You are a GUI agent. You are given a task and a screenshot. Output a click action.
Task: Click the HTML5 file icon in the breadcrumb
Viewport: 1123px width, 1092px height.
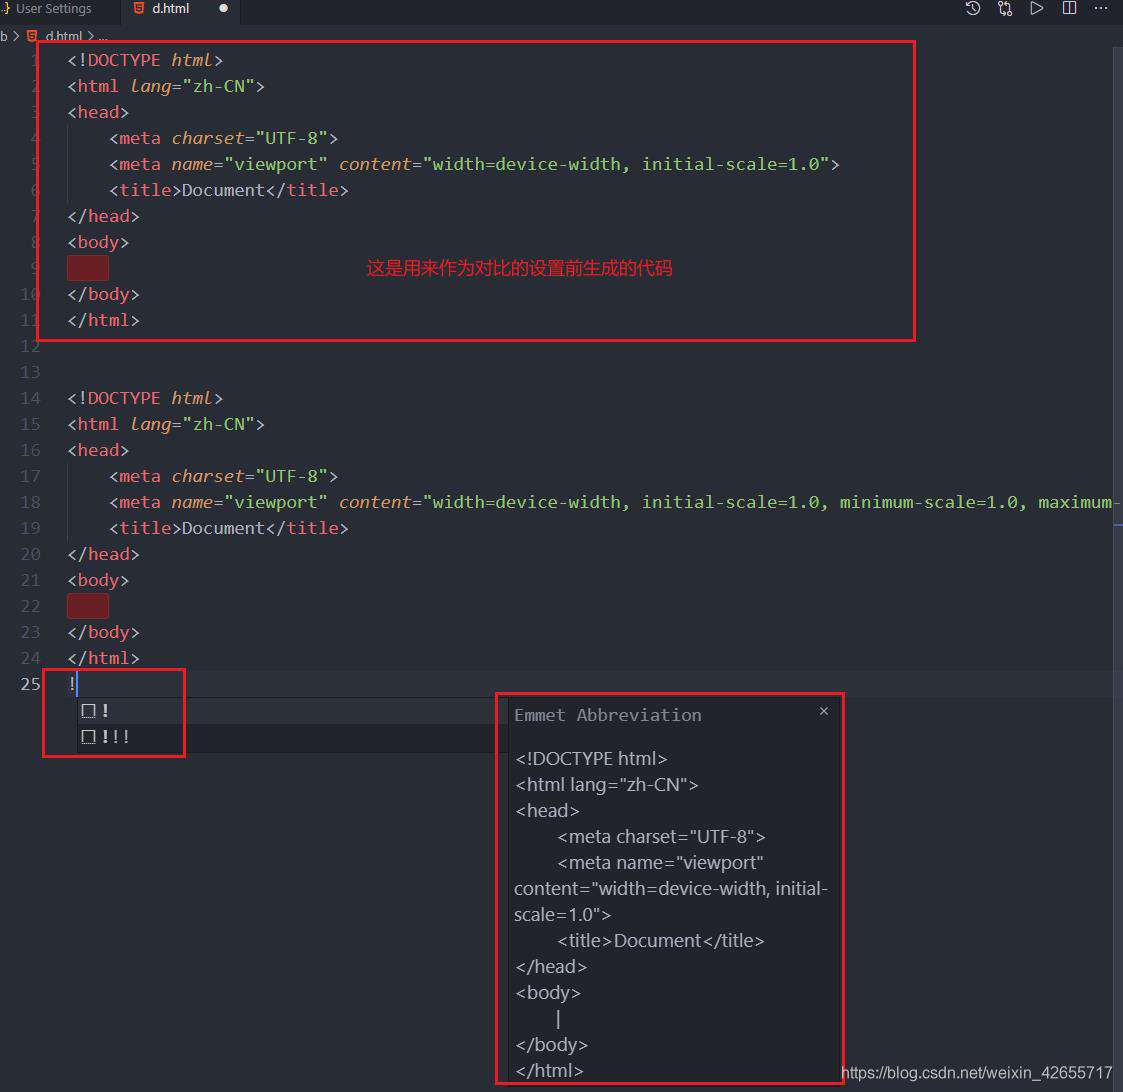click(32, 35)
